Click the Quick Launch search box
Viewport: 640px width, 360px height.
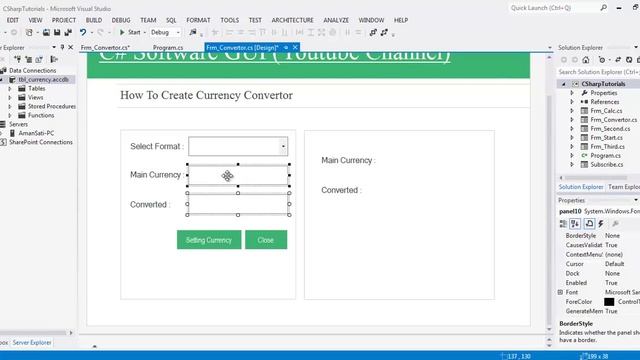point(558,8)
